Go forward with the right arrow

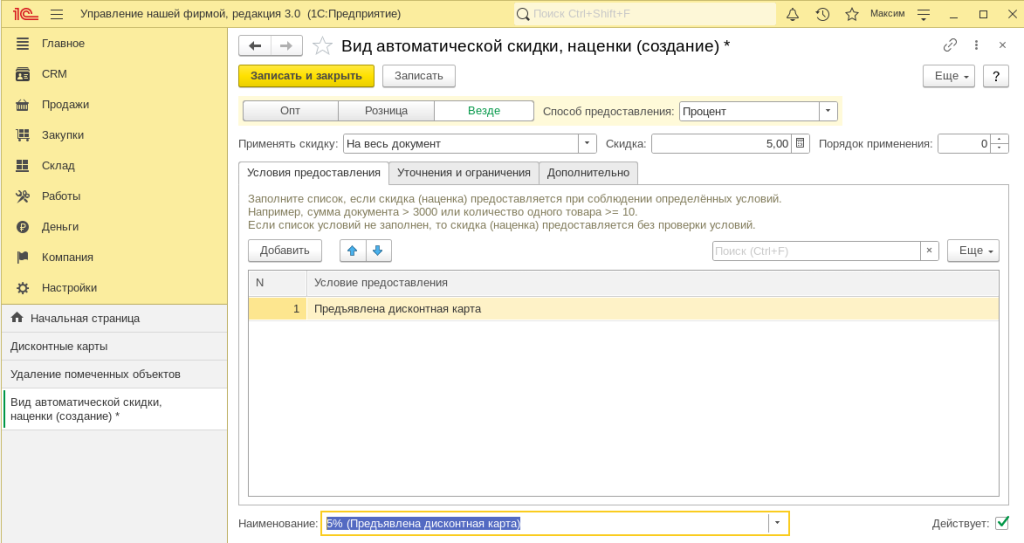click(x=286, y=46)
